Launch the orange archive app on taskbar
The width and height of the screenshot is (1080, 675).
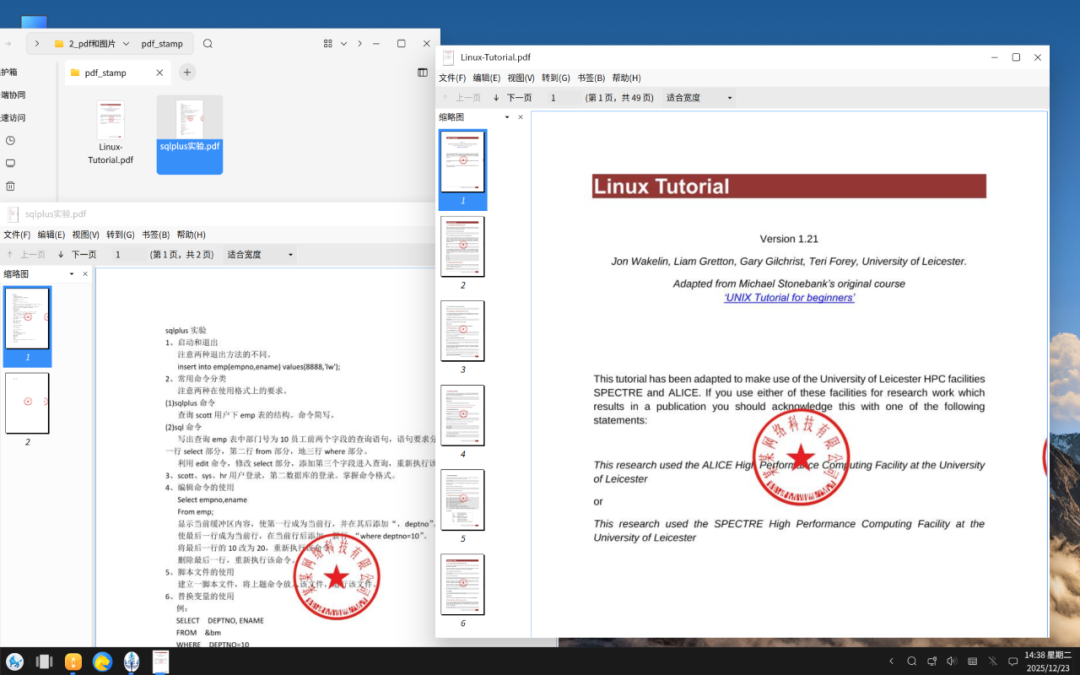73,661
